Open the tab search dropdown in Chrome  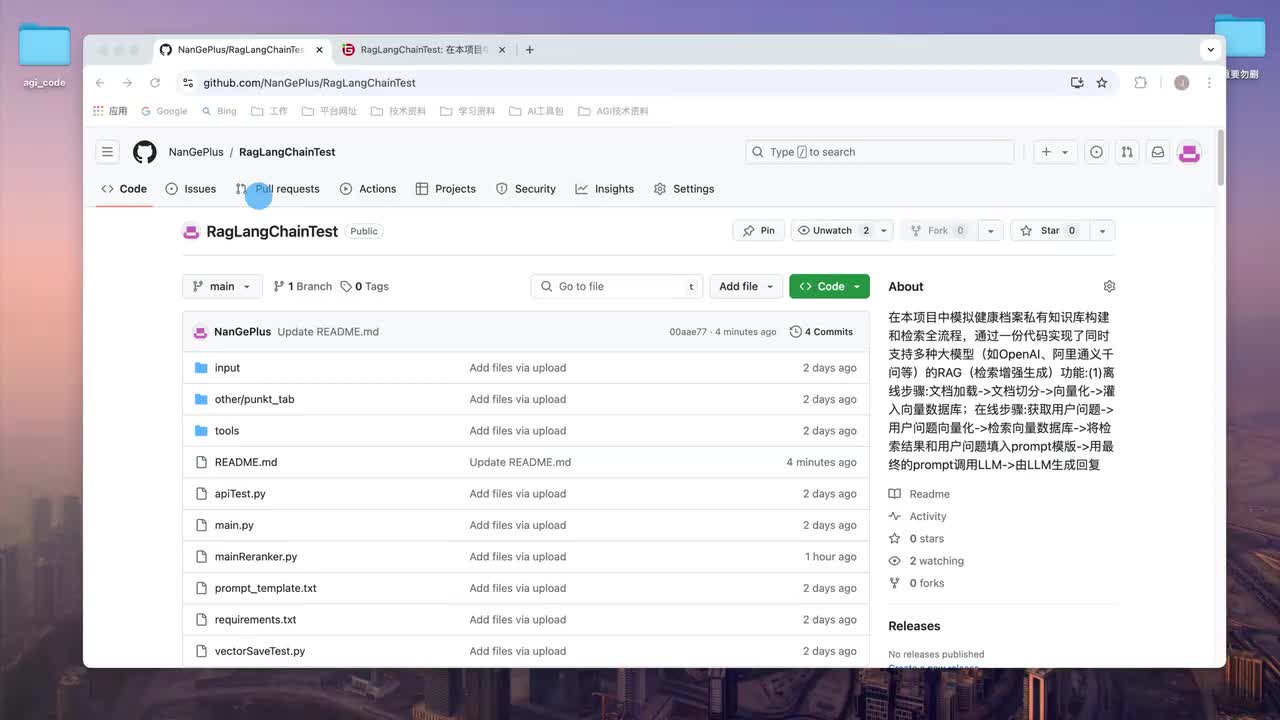click(1211, 49)
